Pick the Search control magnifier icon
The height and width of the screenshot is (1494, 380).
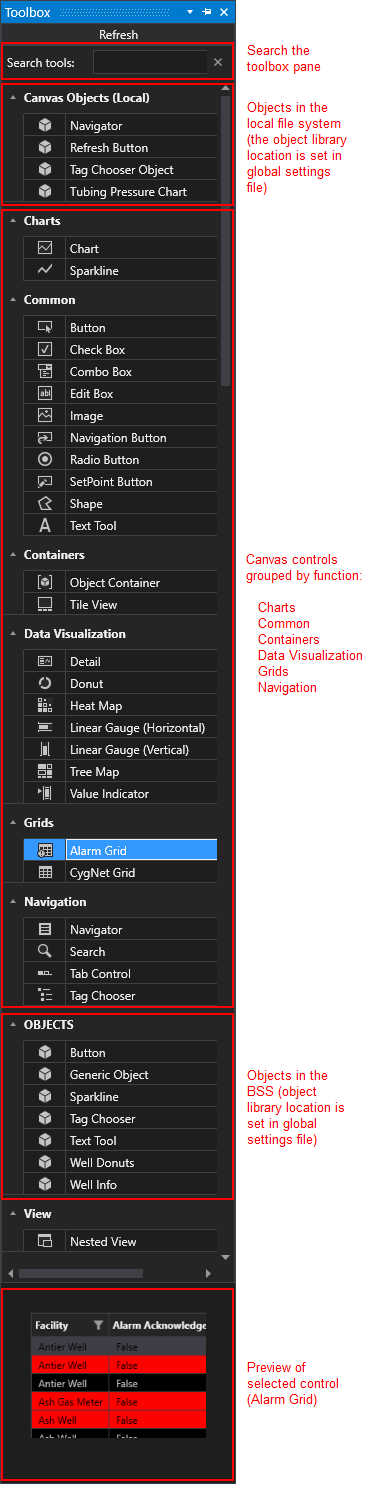pos(45,952)
